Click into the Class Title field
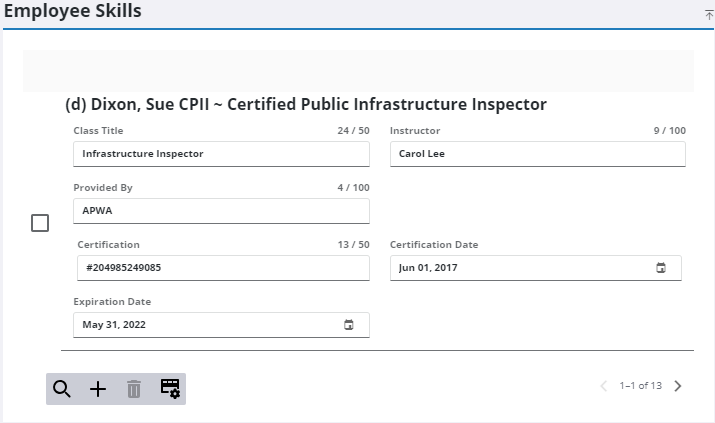715x423 pixels. click(220, 154)
